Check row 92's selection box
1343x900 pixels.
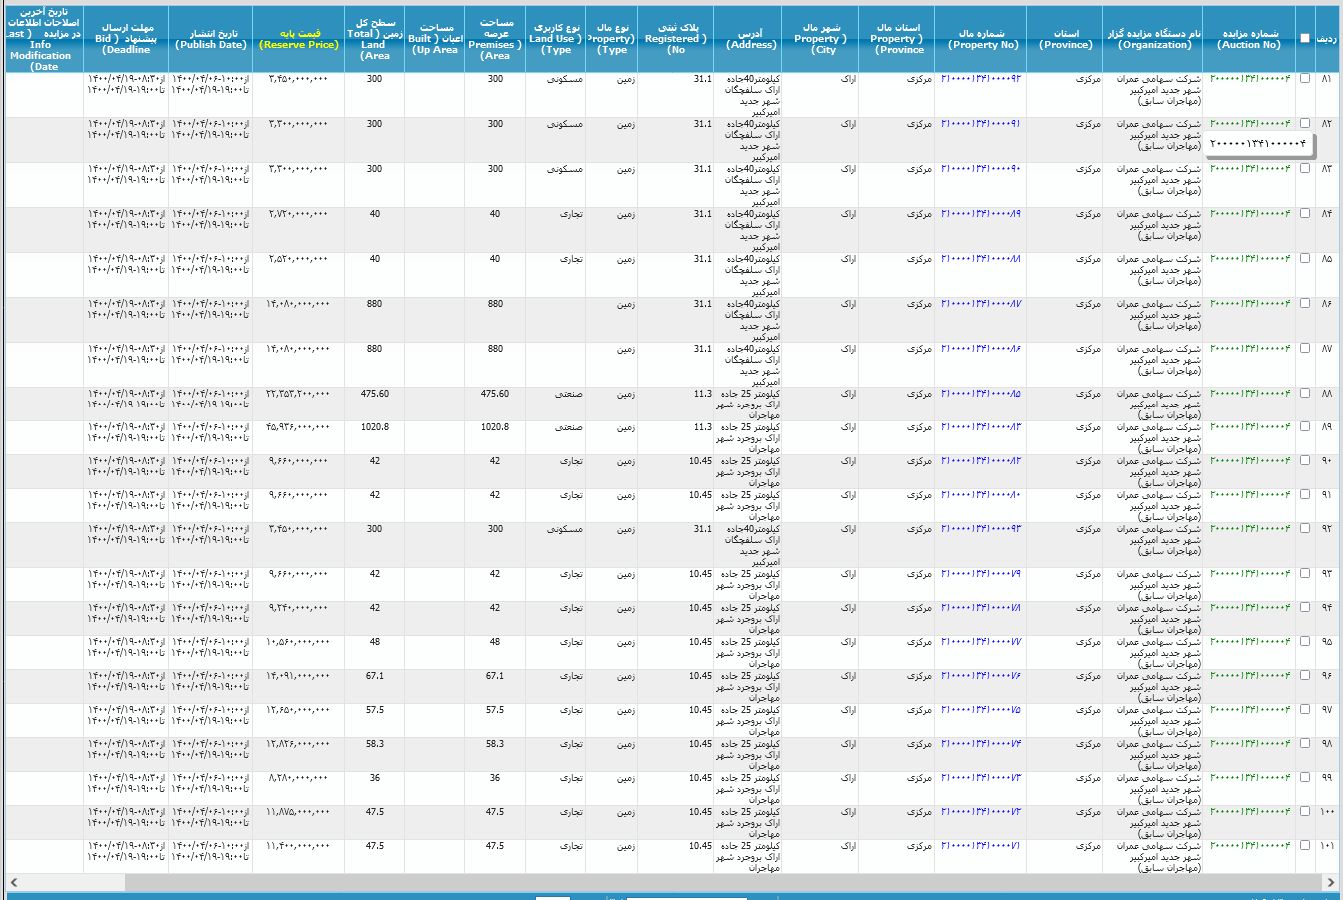coord(1304,528)
